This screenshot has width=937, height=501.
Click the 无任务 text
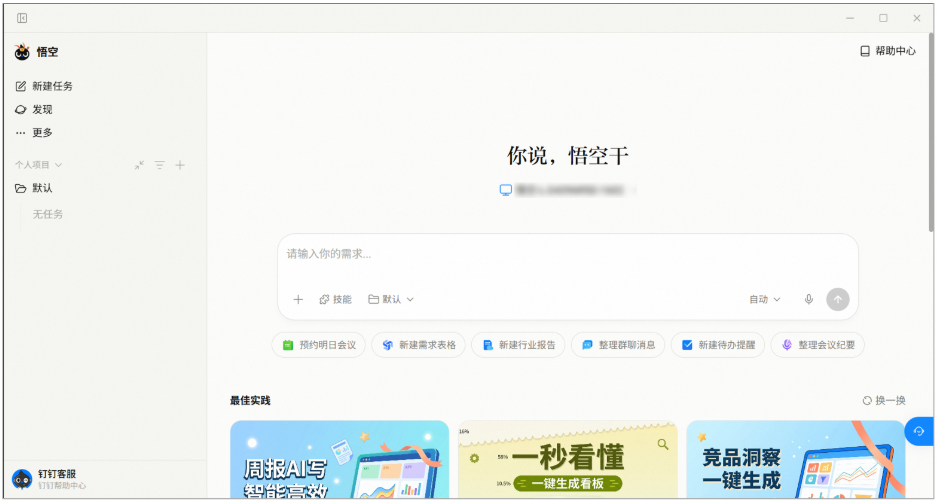48,214
